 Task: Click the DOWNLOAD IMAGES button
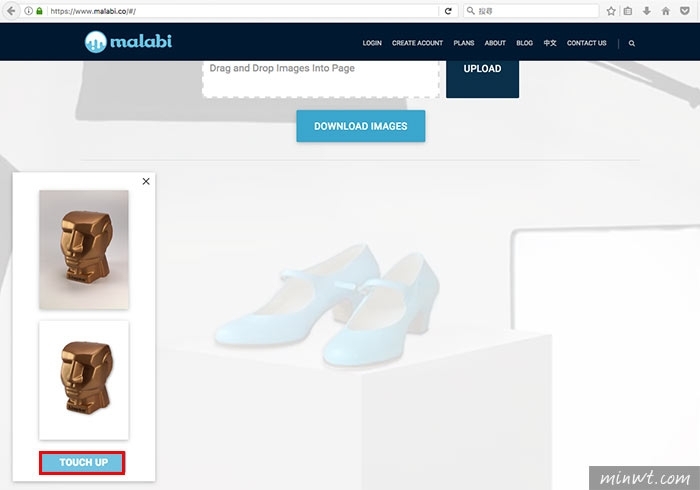(x=361, y=126)
